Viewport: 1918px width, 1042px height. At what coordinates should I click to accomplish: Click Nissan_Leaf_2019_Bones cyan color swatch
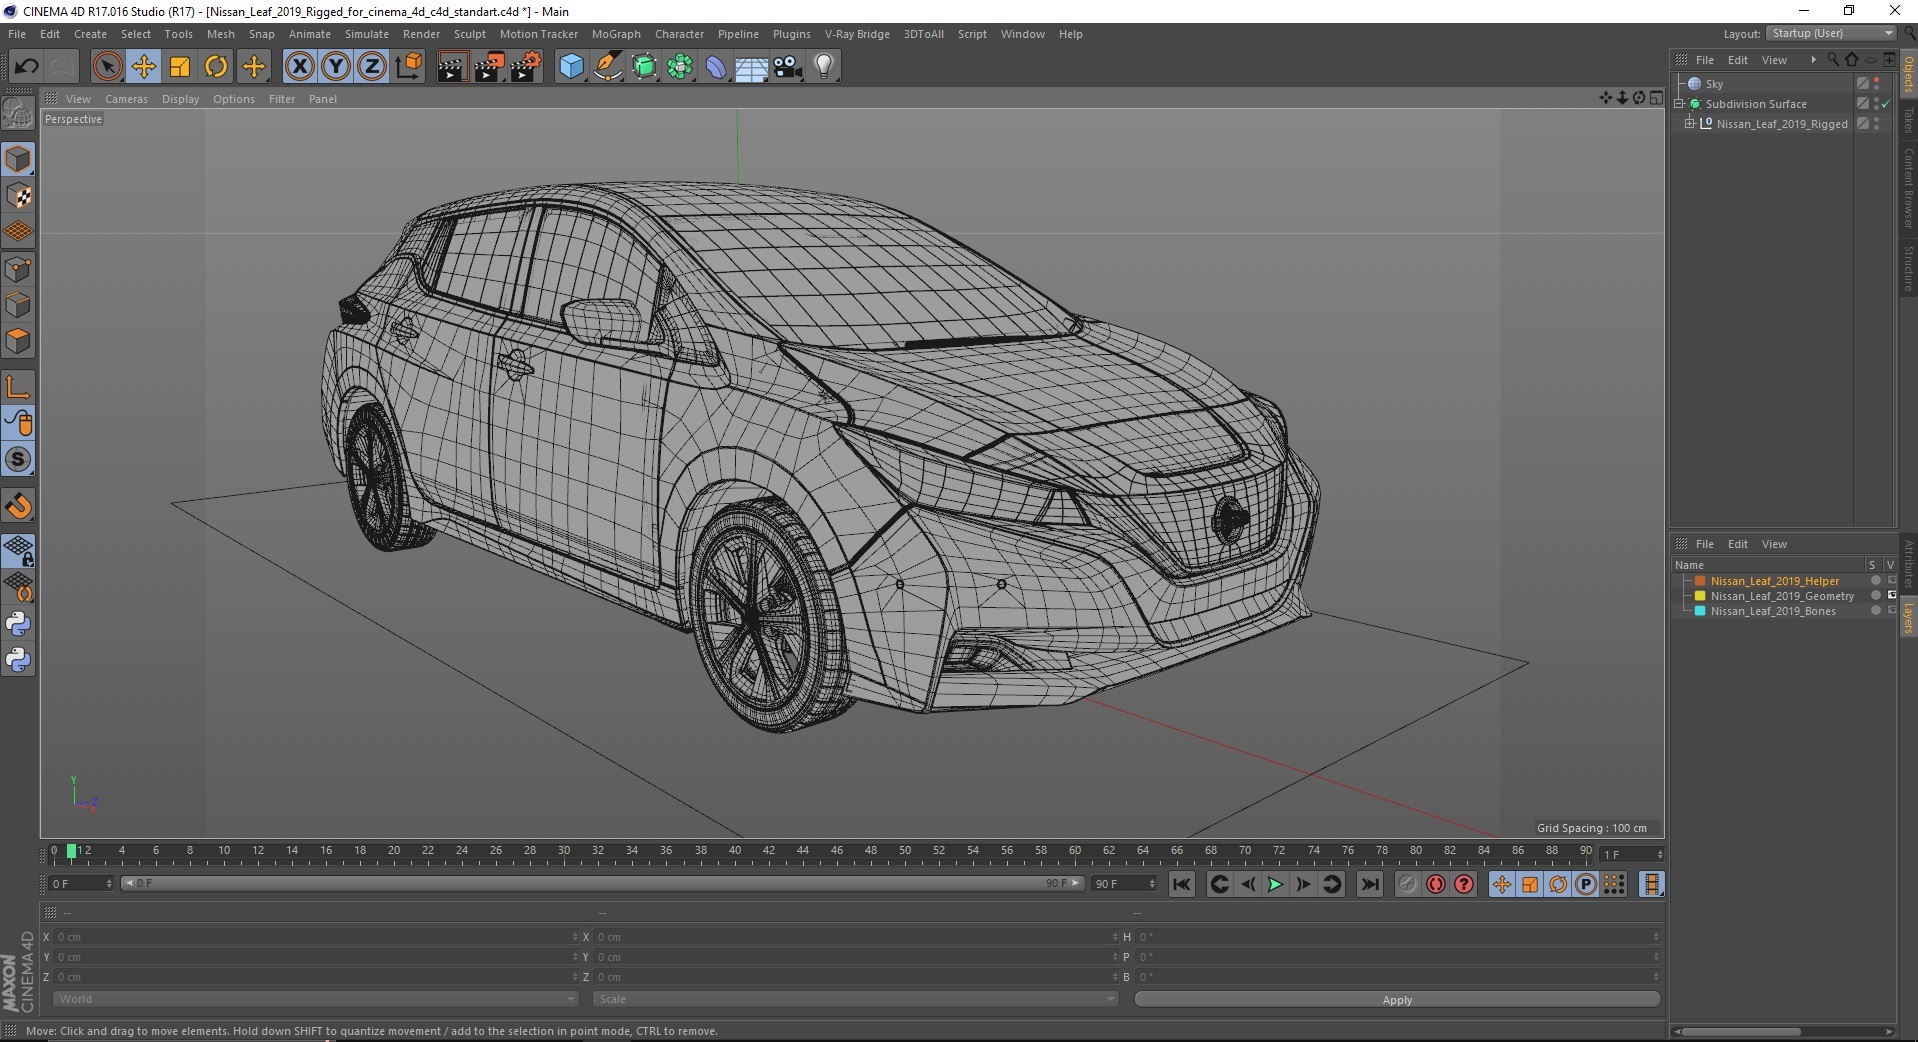(x=1700, y=611)
